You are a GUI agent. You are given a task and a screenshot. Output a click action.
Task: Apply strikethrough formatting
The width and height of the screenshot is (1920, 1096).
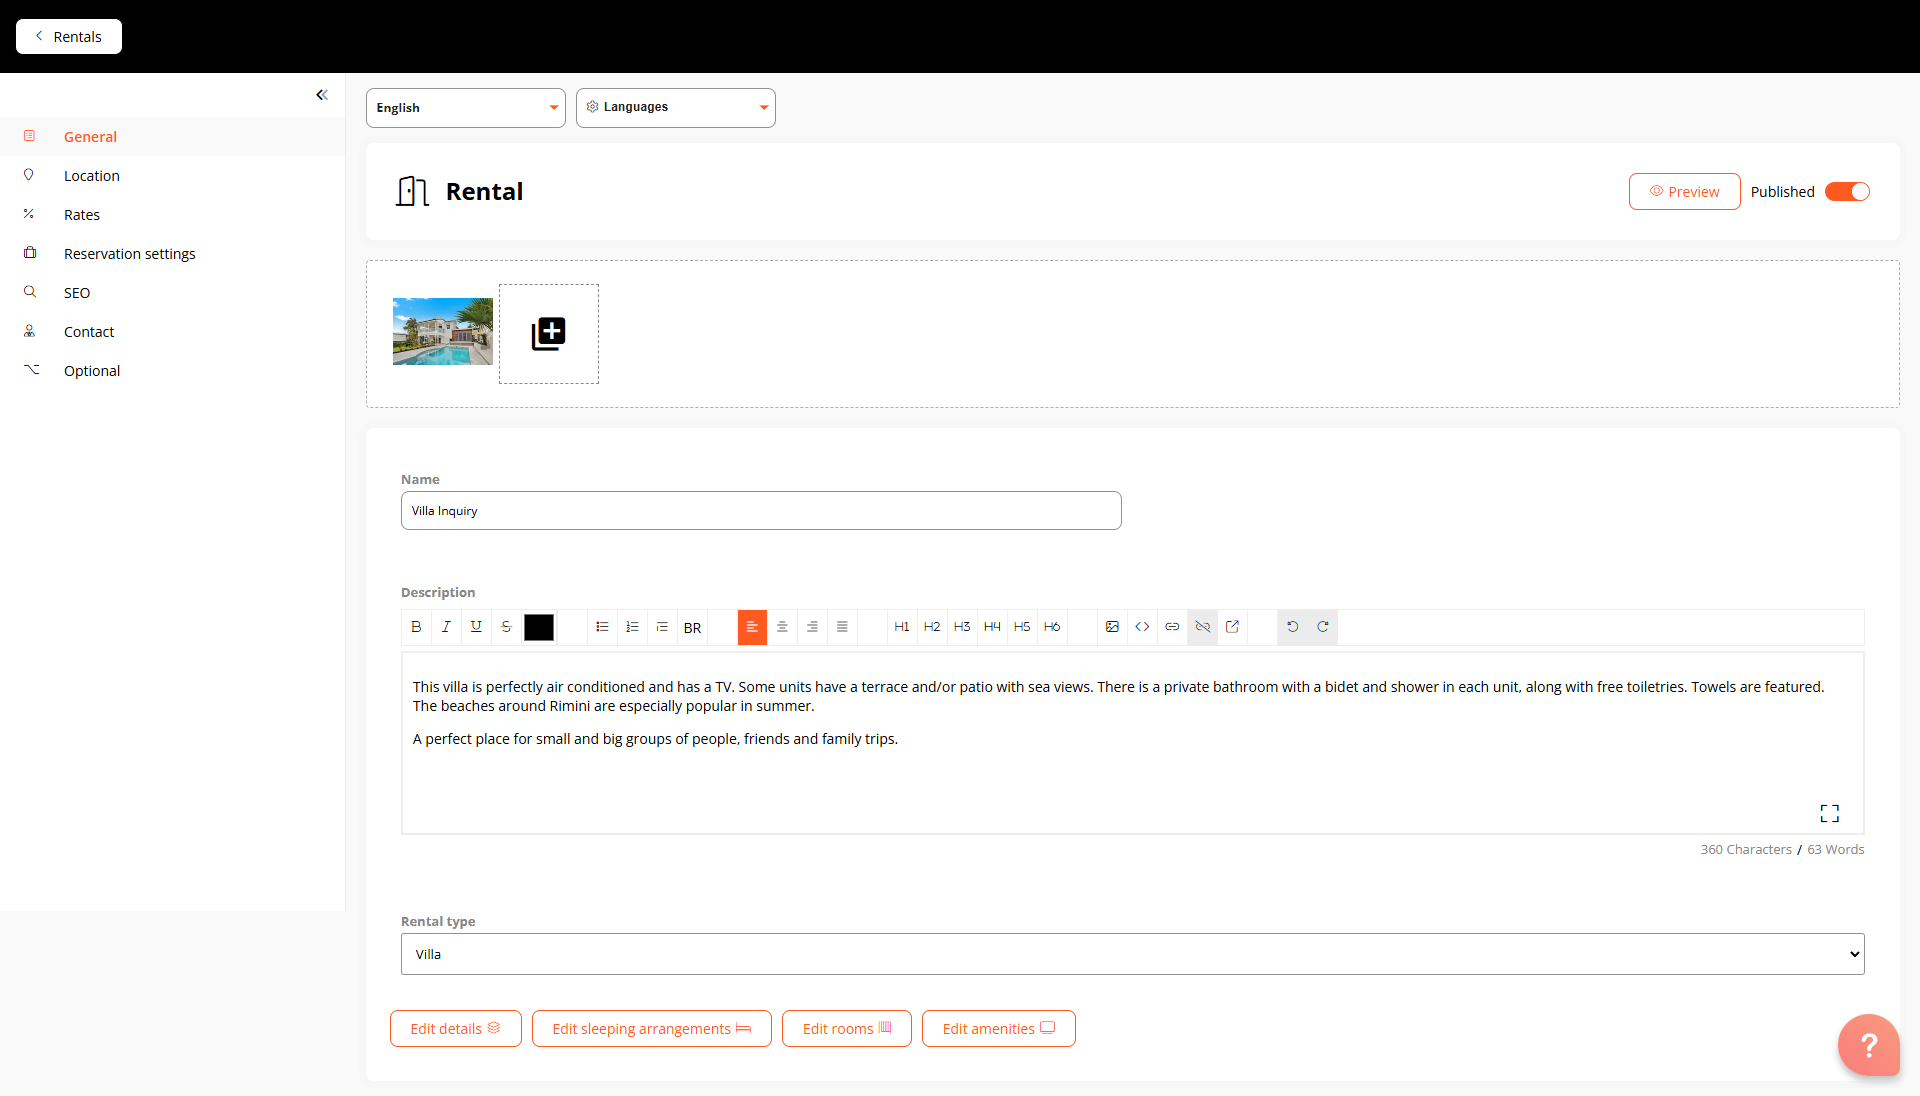click(506, 627)
